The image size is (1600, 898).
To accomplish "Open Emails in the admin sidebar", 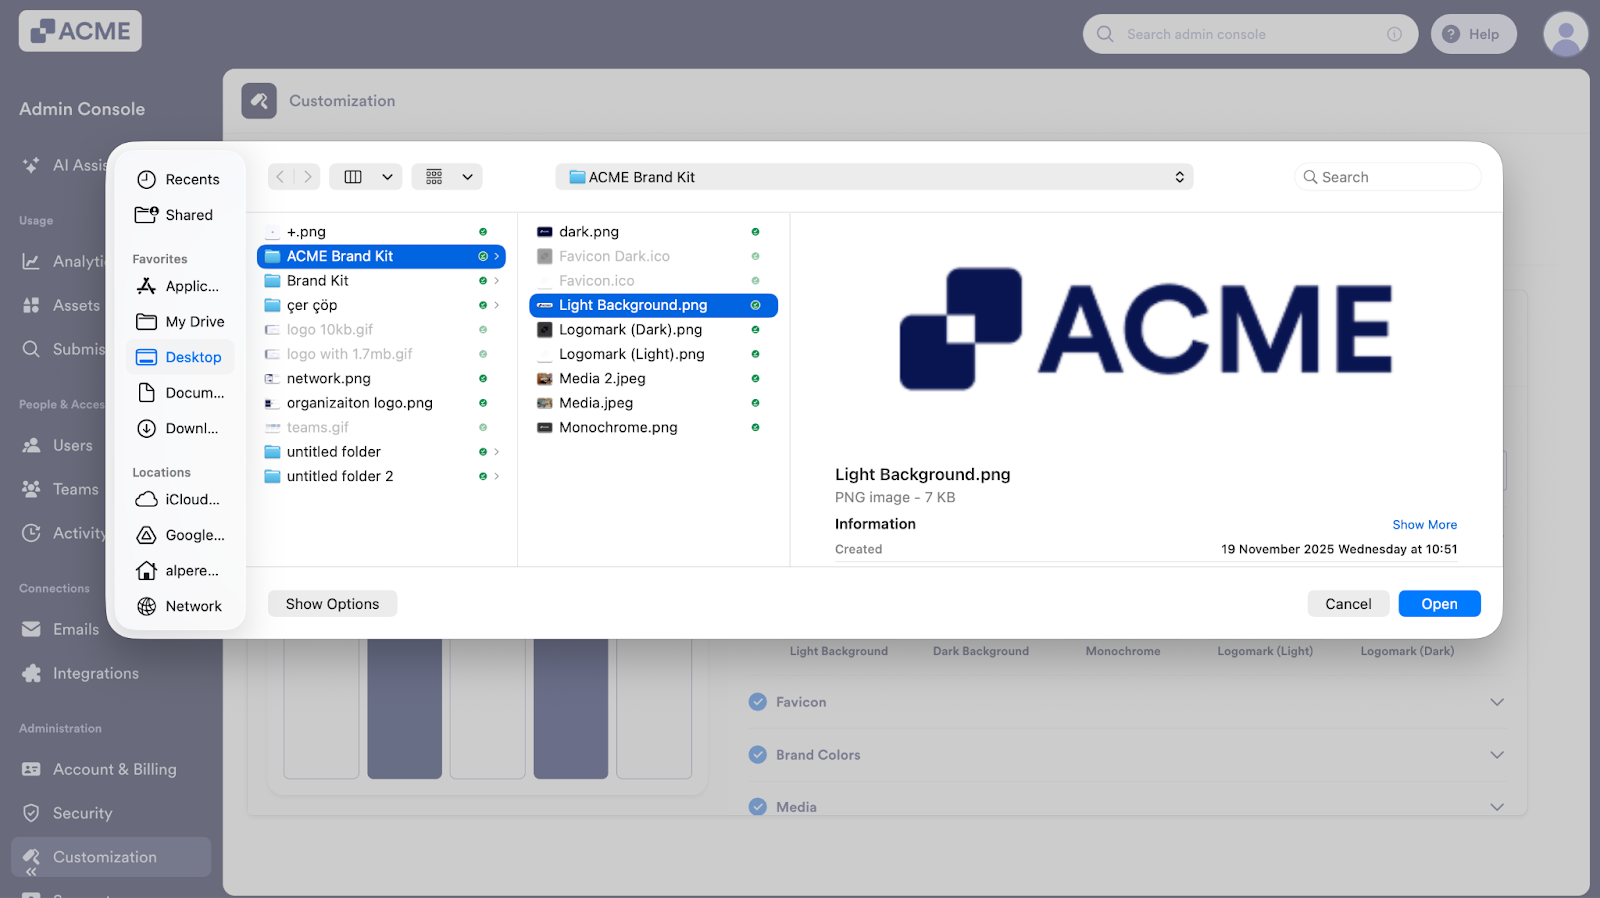I will click(x=61, y=630).
